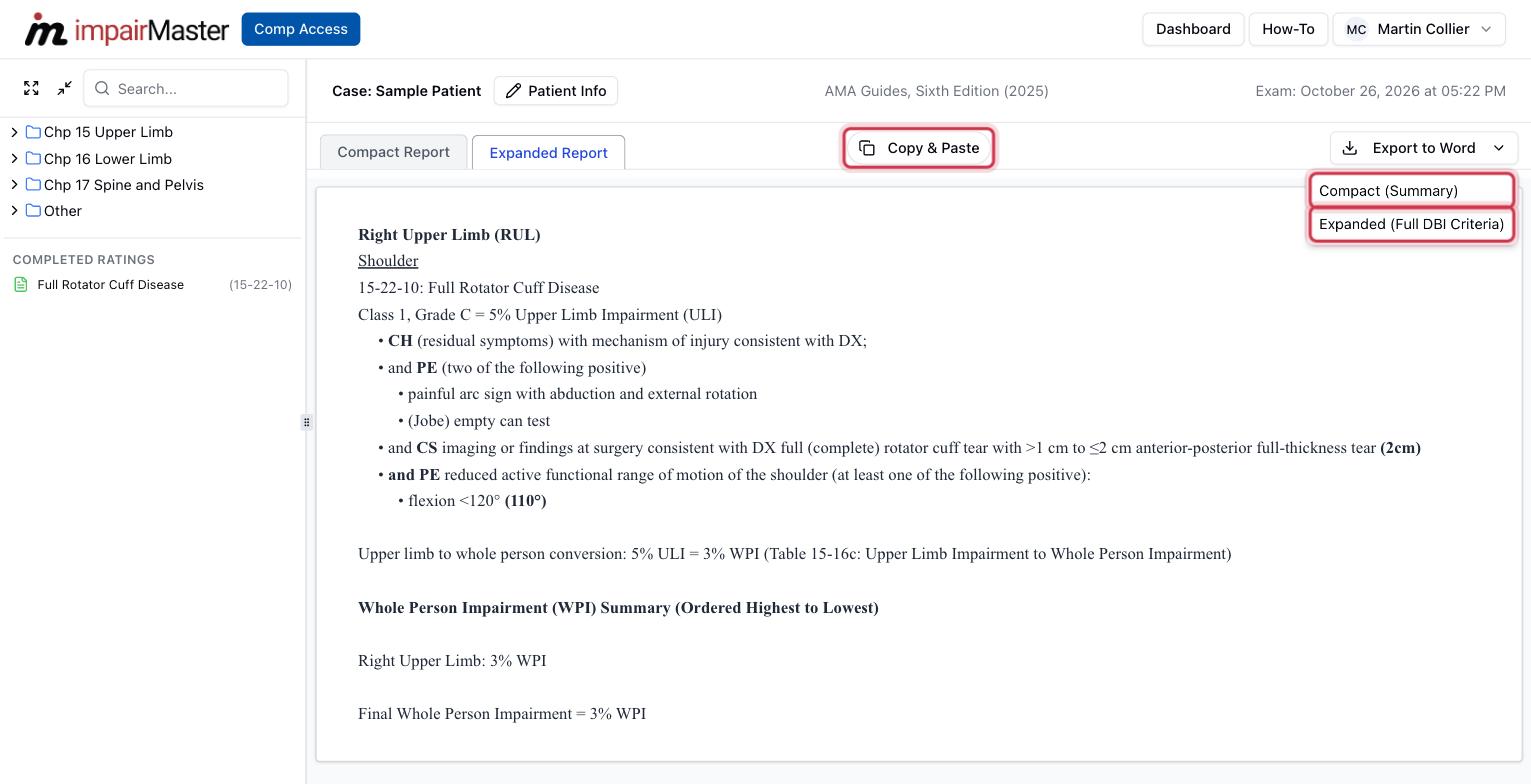Screen dimensions: 1531x784
Task: Select the Expanded Report tab
Action: (548, 153)
